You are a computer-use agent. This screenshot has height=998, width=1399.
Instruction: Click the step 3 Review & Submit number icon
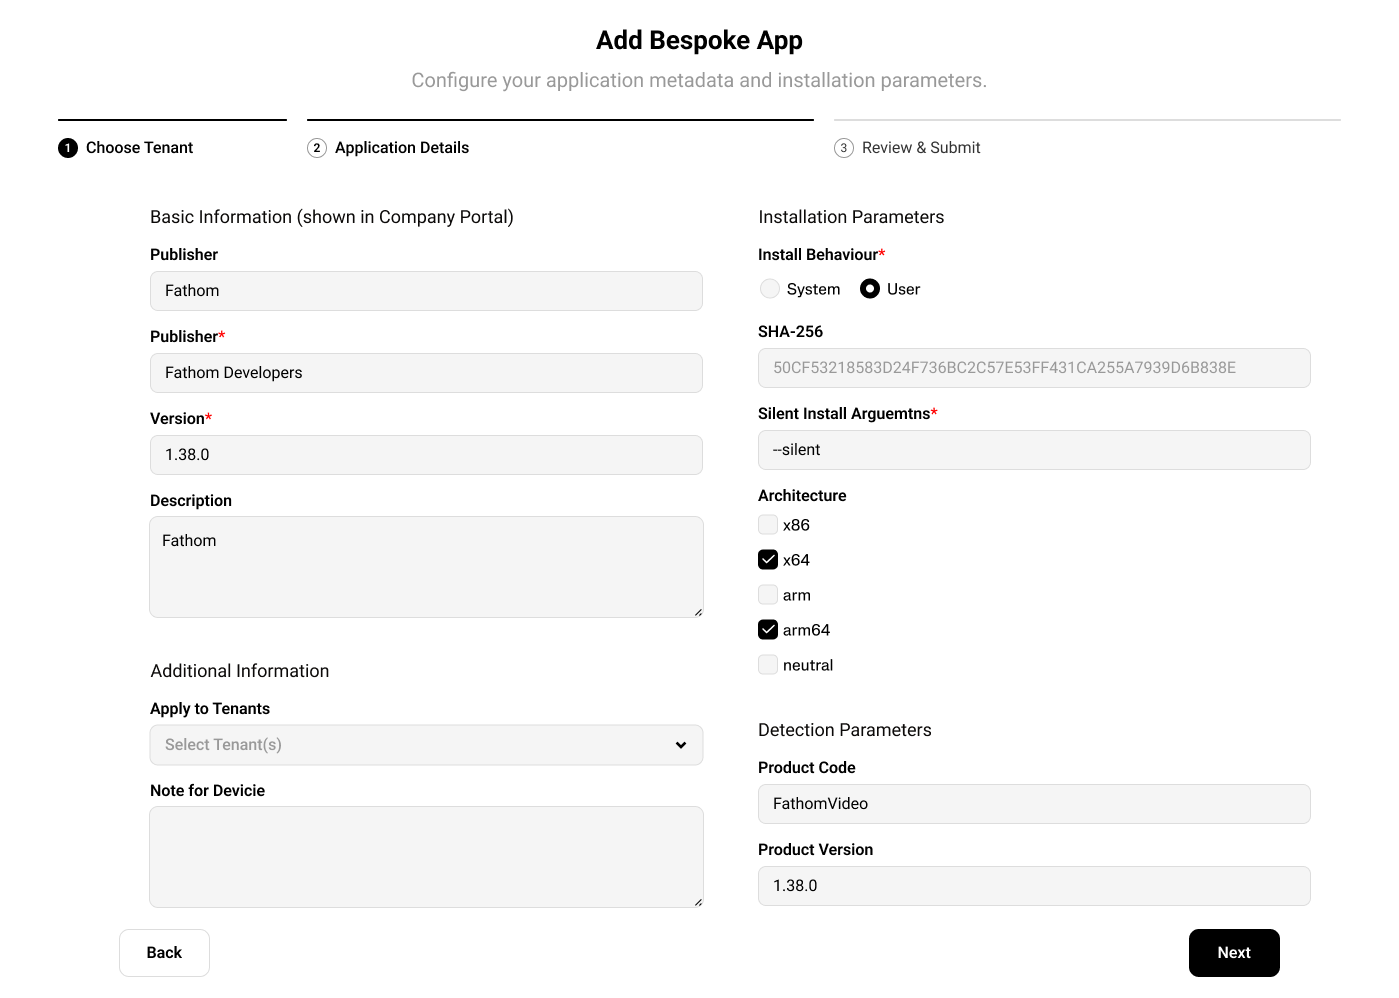pos(844,148)
